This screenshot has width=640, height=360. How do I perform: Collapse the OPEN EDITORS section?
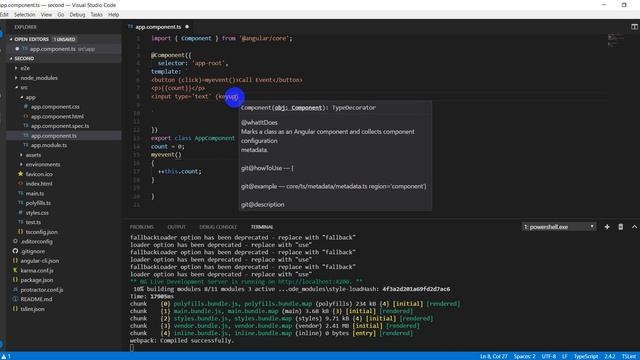pyautogui.click(x=31, y=39)
